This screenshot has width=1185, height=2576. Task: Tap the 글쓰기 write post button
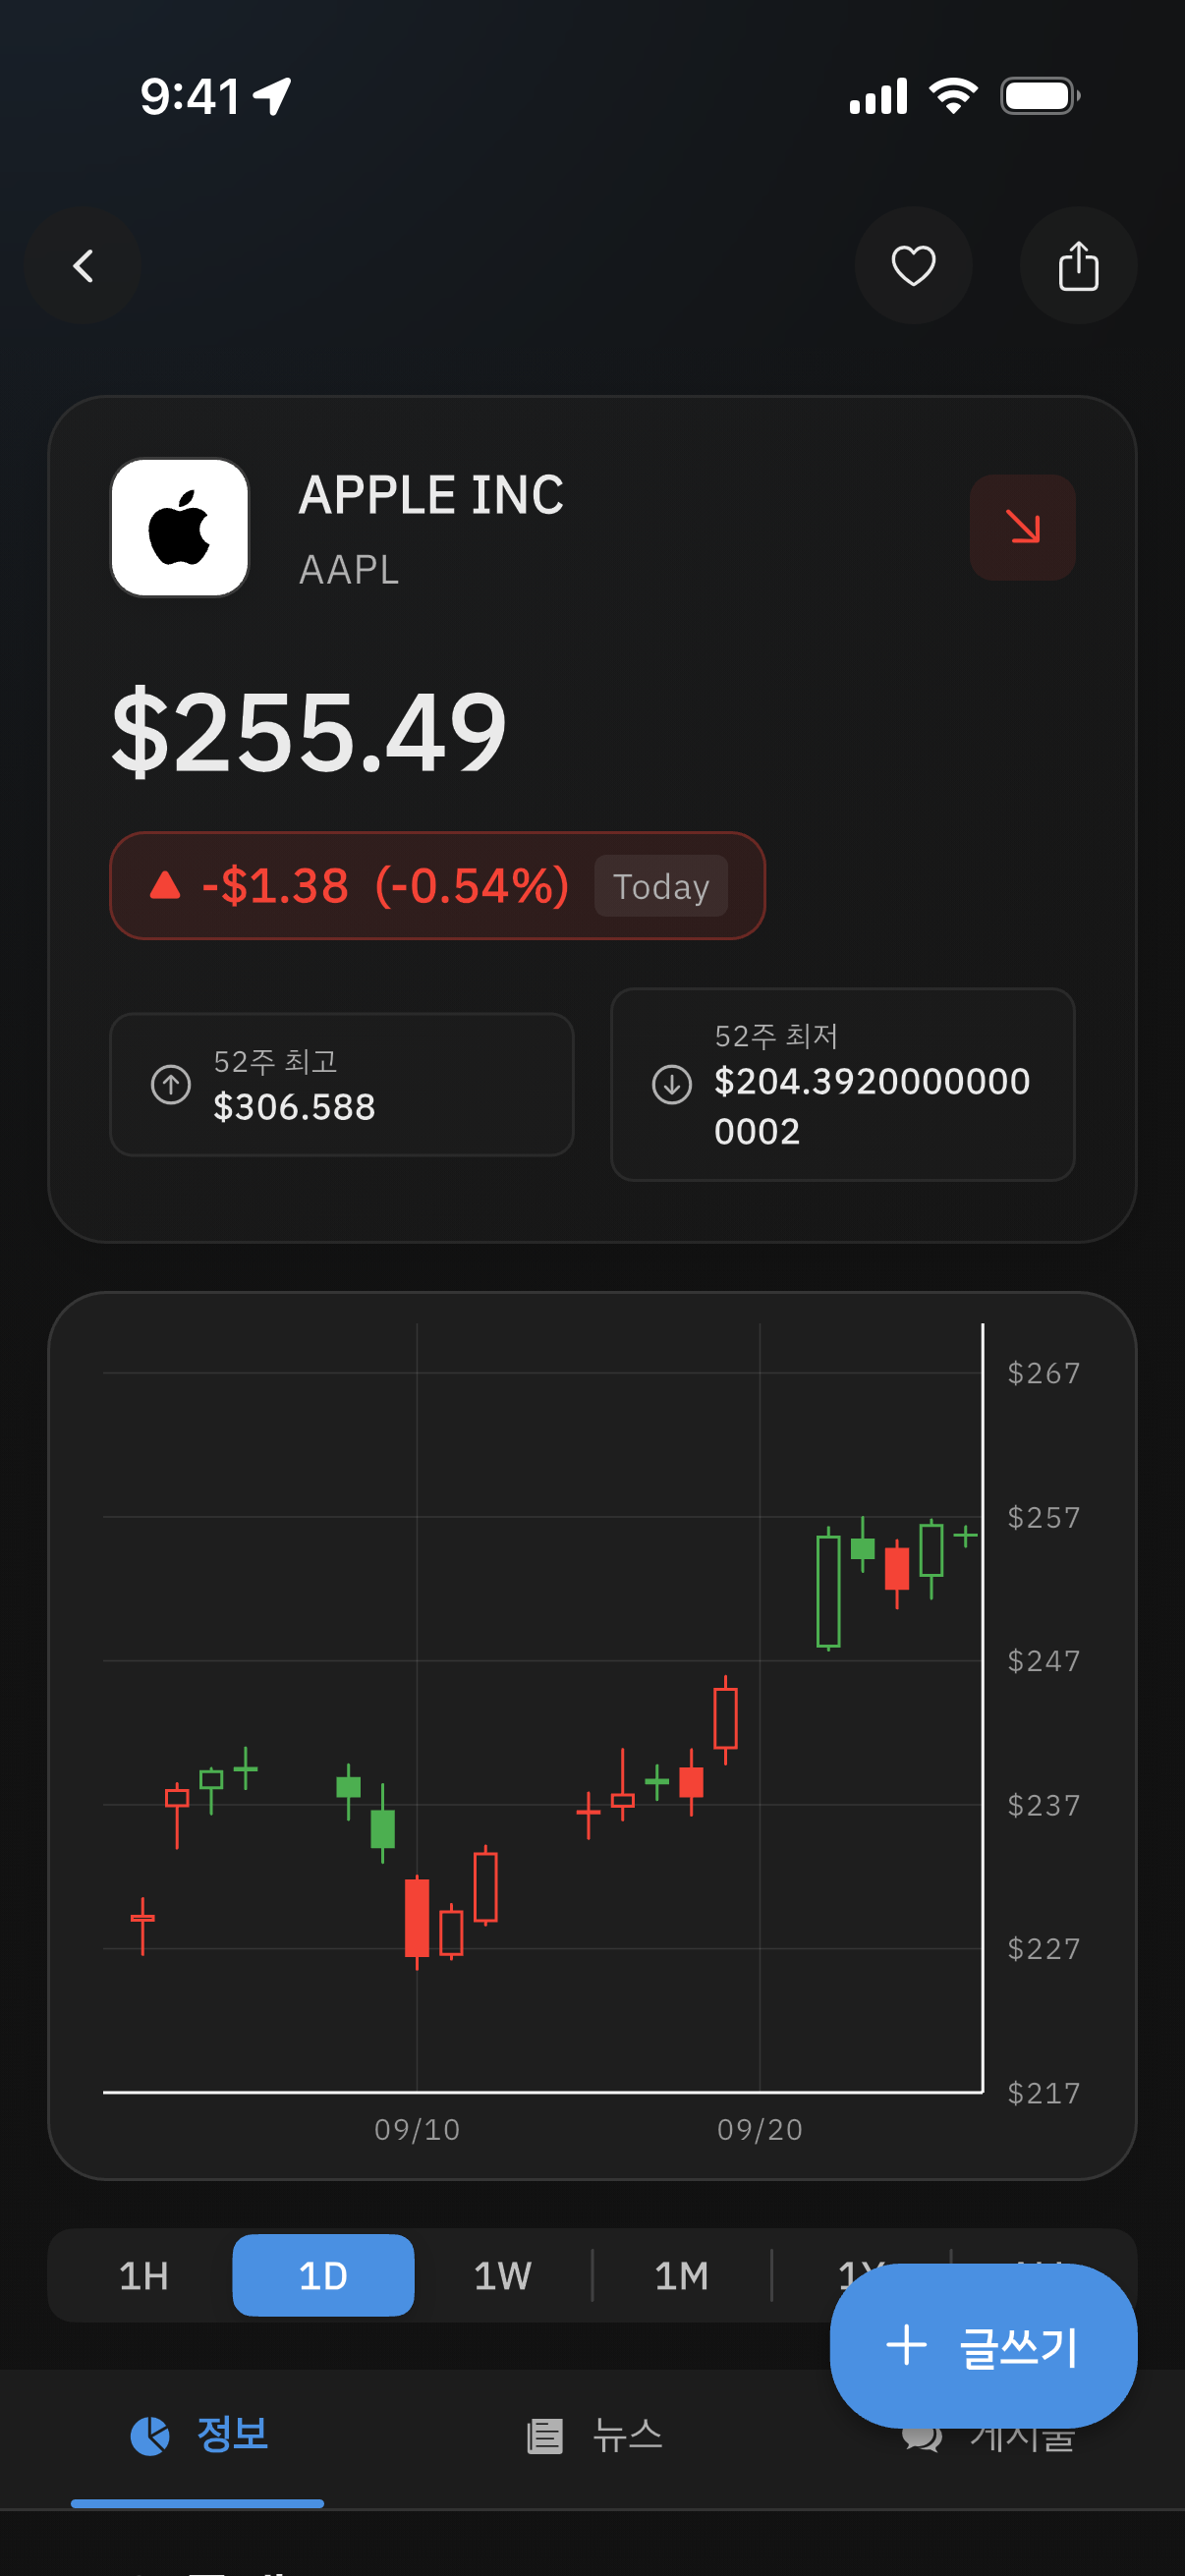[982, 2346]
